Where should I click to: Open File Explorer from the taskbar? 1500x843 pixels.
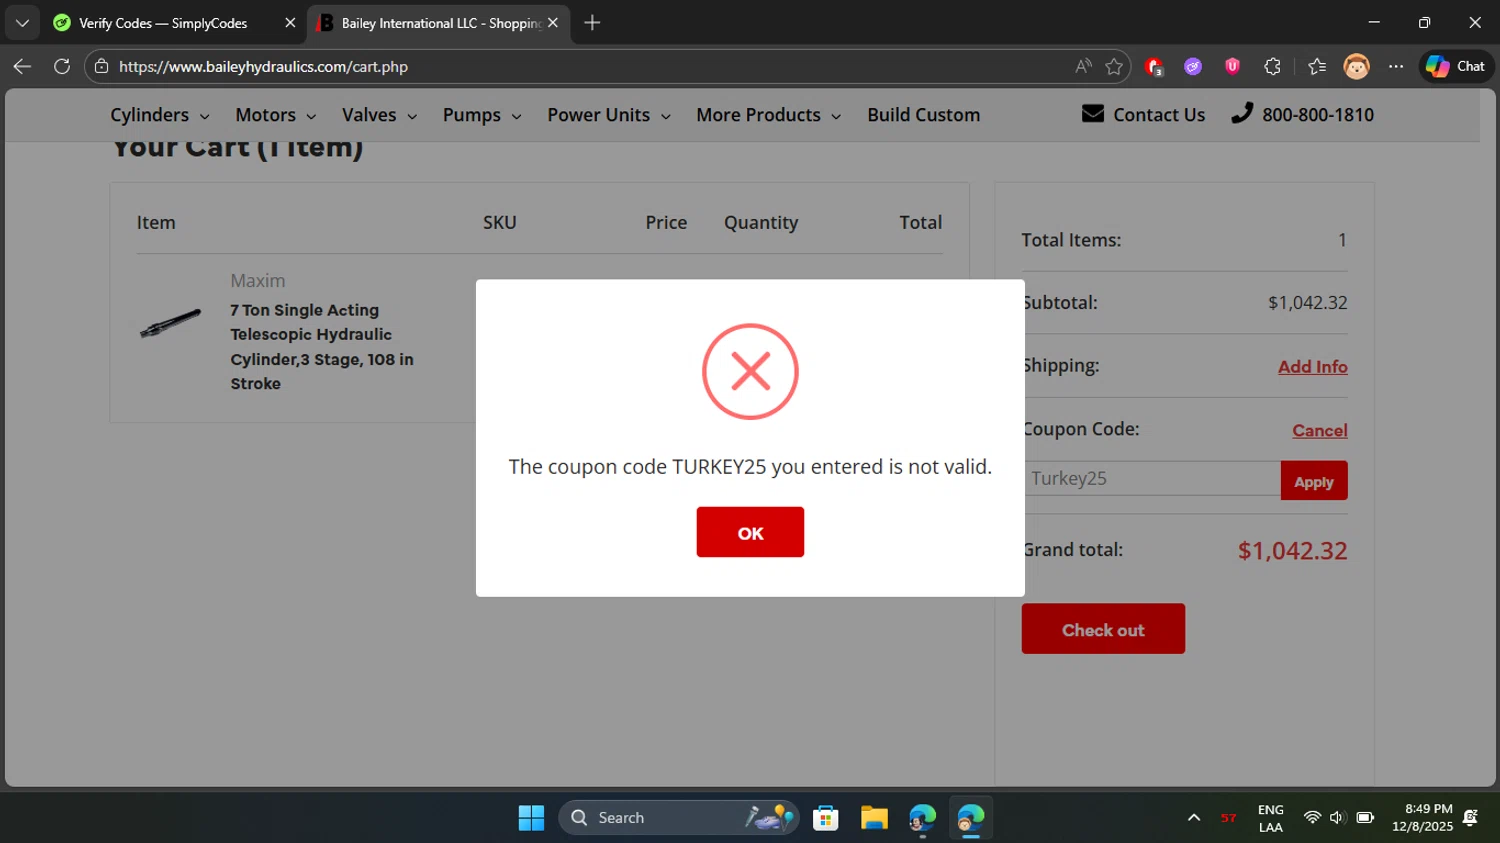[874, 818]
